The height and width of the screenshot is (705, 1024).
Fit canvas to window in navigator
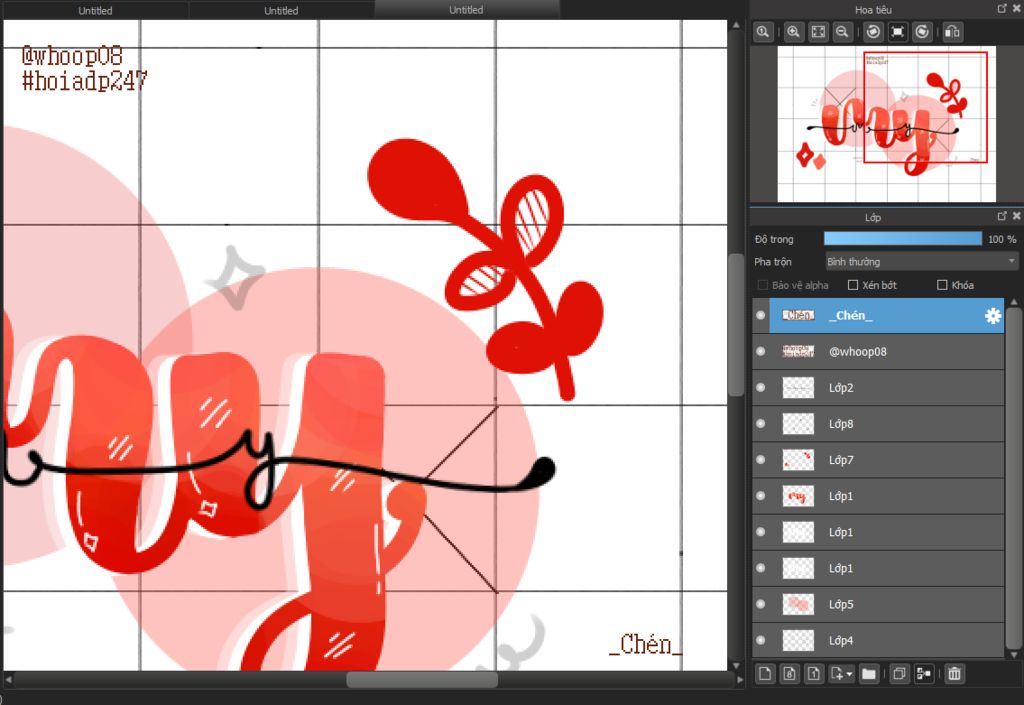tap(818, 32)
